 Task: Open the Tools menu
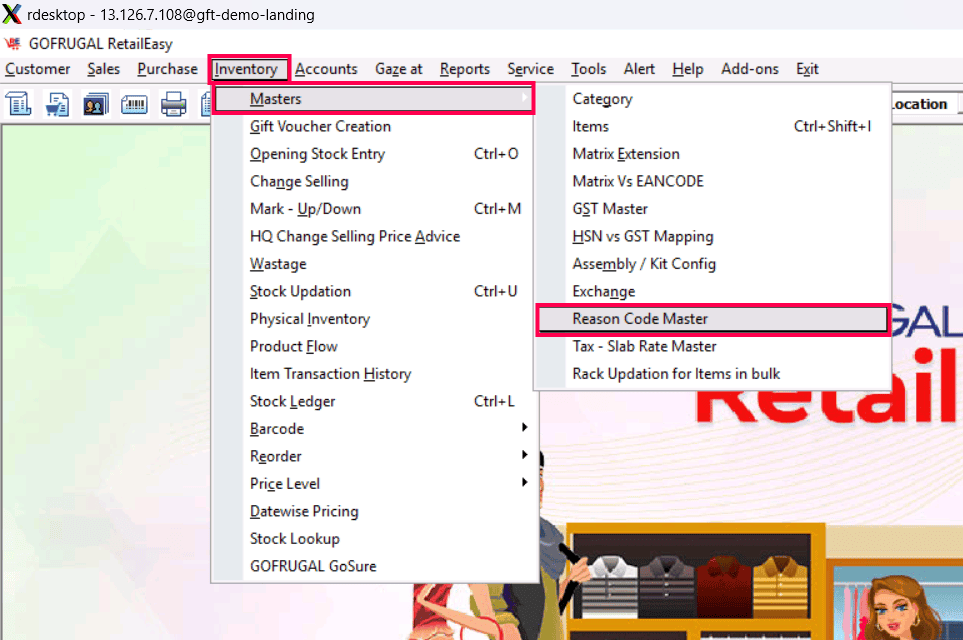pyautogui.click(x=588, y=69)
